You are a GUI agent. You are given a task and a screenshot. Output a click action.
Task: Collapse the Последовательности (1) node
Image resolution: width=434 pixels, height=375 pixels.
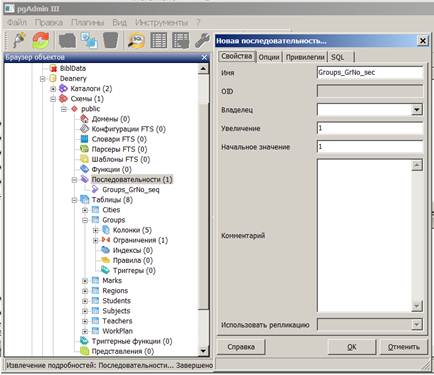tap(74, 180)
